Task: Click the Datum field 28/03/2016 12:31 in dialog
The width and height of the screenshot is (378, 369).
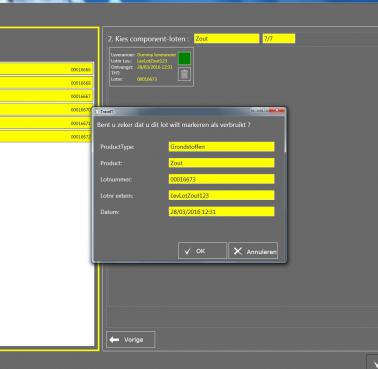Action: [222, 212]
